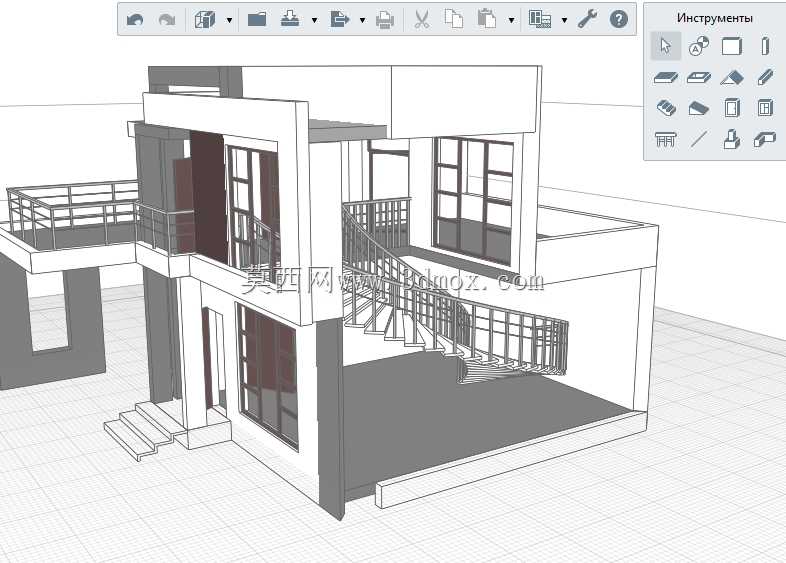Viewport: 786px width, 563px height.
Task: Select the extruded profile tool
Action: coord(765,139)
